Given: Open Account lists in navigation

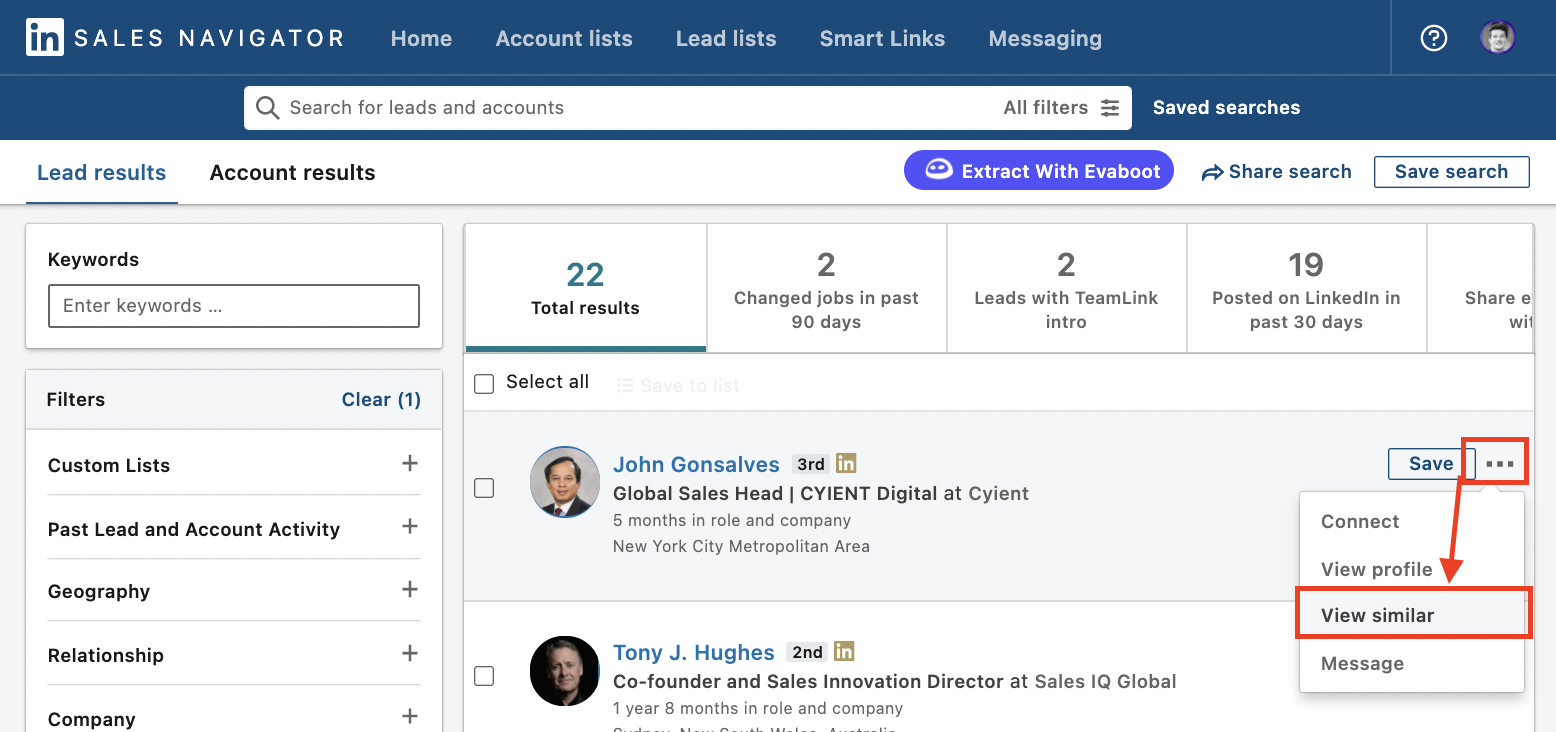Looking at the screenshot, I should [564, 39].
